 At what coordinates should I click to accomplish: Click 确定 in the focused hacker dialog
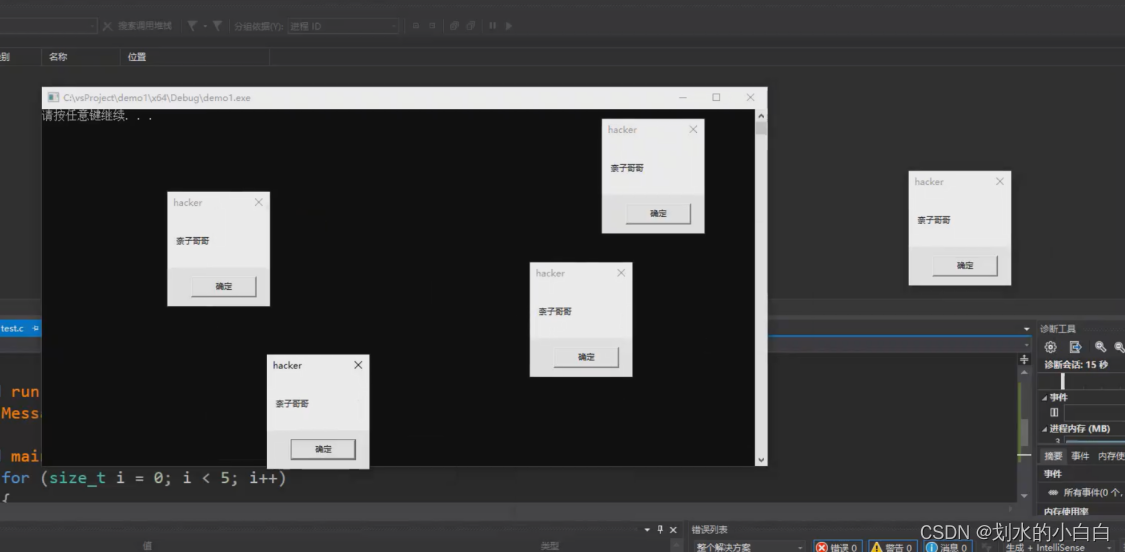[323, 449]
